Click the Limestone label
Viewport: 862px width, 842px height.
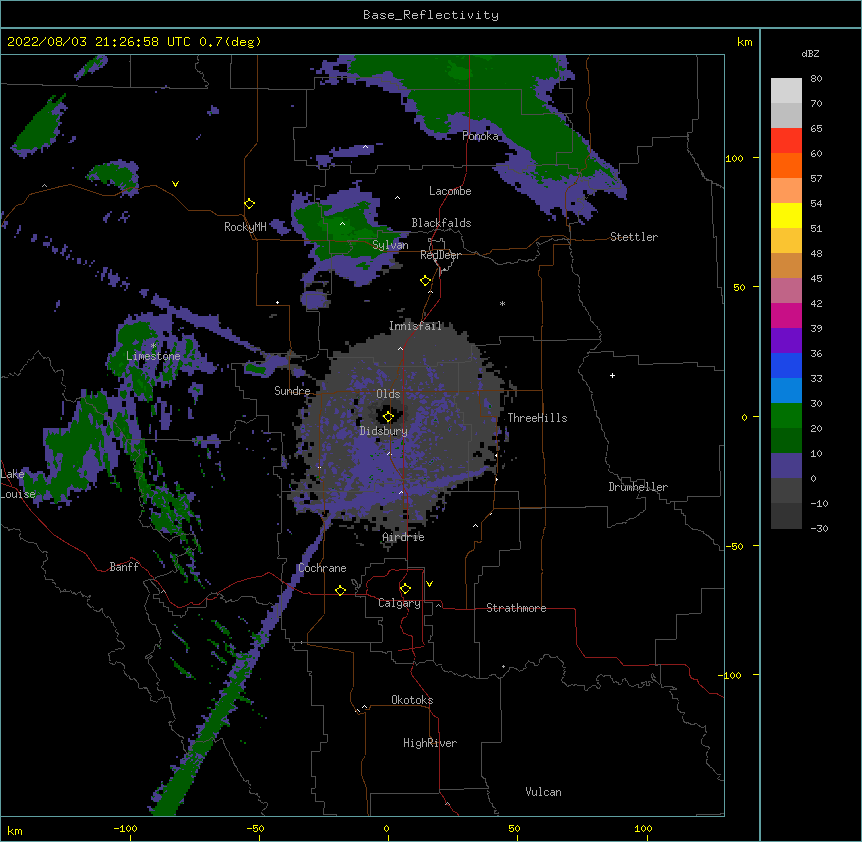153,356
